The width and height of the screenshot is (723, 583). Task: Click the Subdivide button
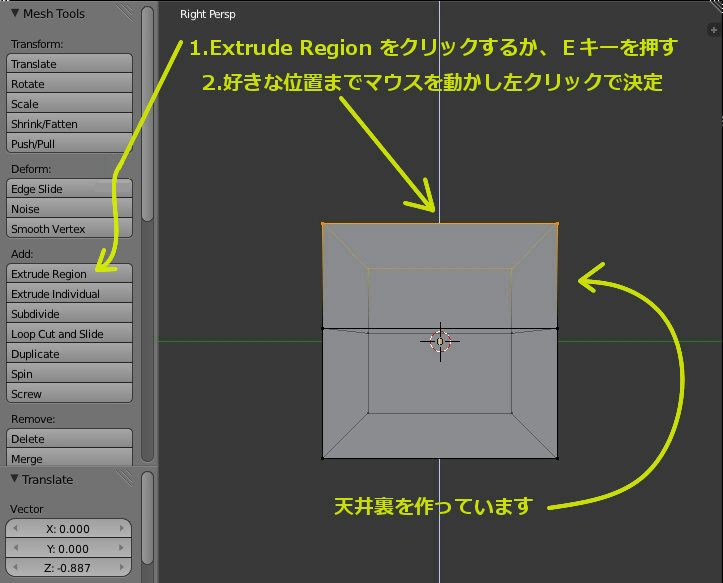(69, 314)
